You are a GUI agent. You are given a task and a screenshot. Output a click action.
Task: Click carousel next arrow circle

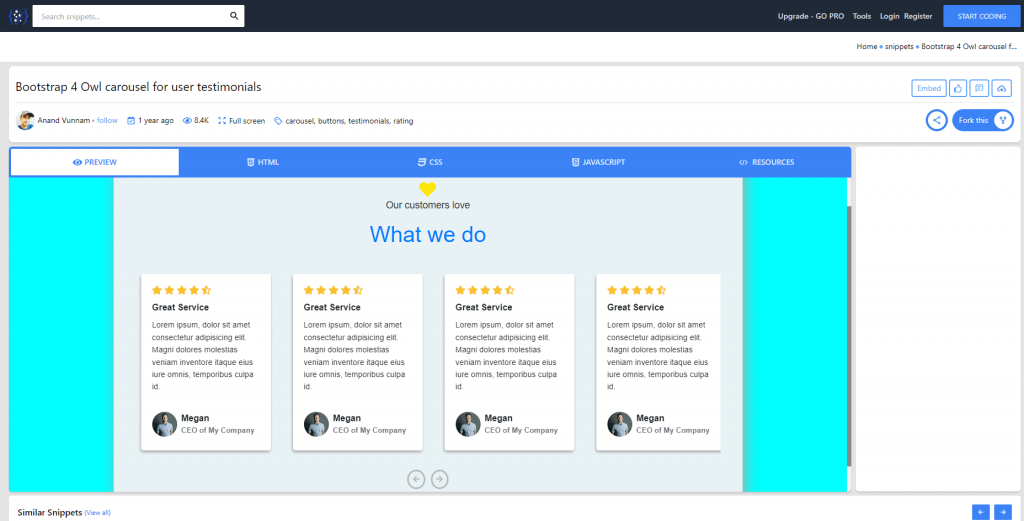[x=440, y=479]
